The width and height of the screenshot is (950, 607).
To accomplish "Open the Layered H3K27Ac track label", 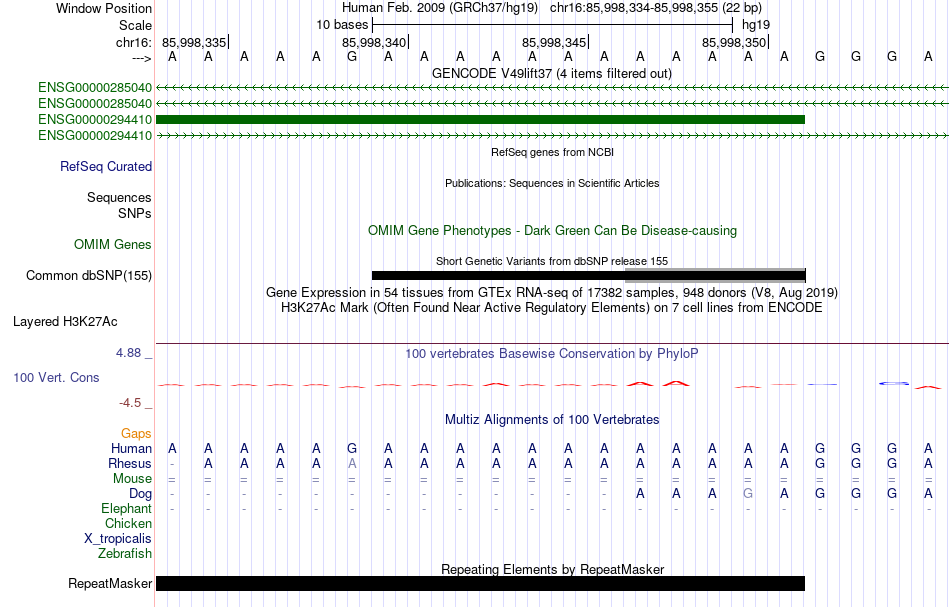I will click(x=65, y=322).
